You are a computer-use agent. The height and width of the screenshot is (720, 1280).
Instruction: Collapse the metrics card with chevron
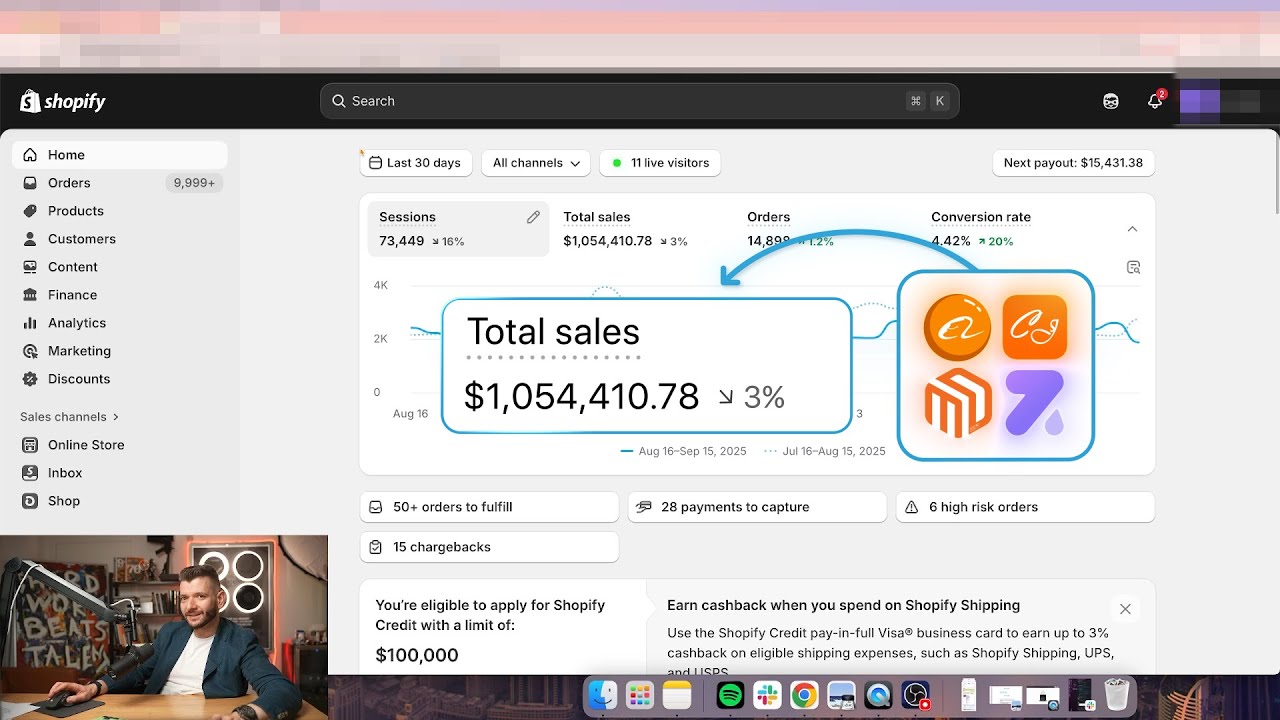(x=1132, y=229)
